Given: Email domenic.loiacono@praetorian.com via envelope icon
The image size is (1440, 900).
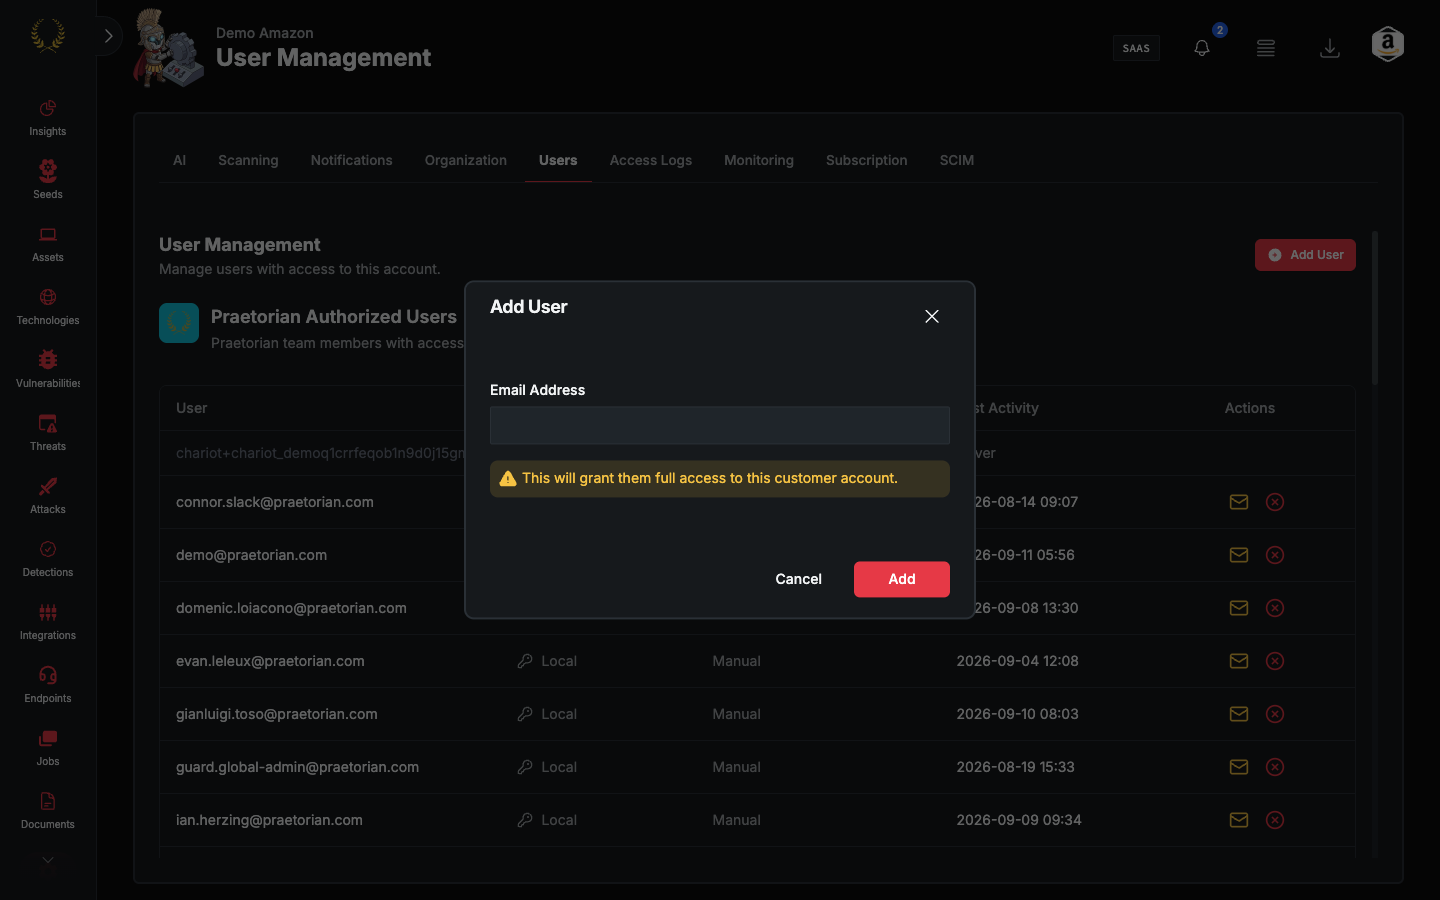Looking at the screenshot, I should coord(1239,608).
